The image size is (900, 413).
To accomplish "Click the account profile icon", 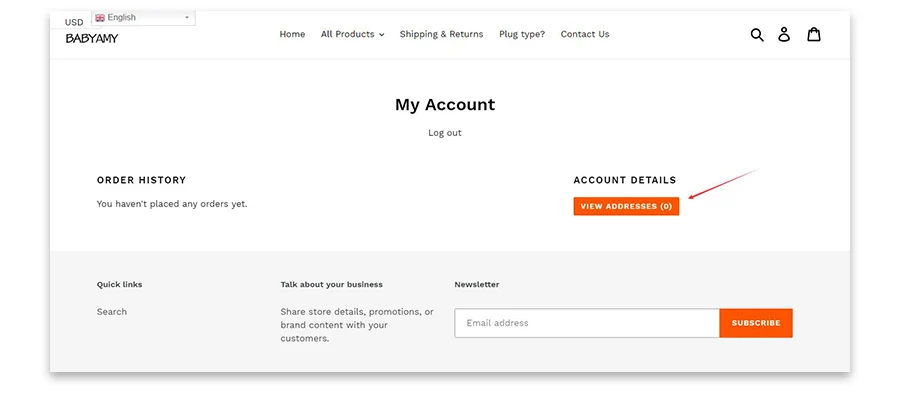I will point(784,34).
